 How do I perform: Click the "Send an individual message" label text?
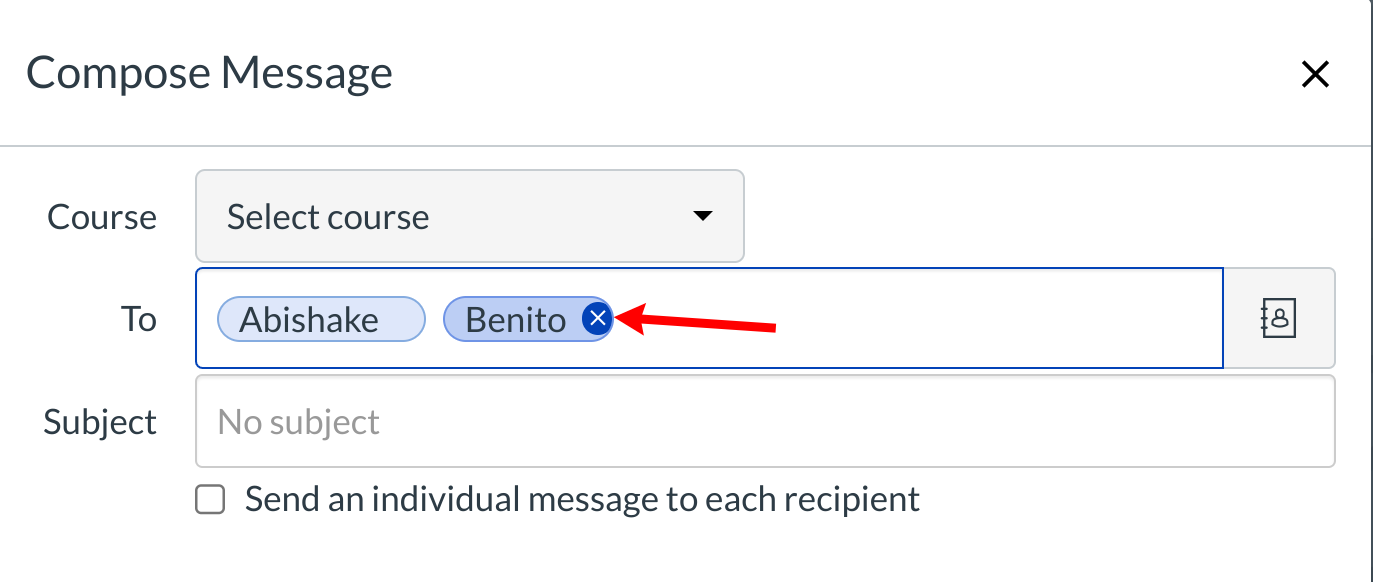(582, 499)
